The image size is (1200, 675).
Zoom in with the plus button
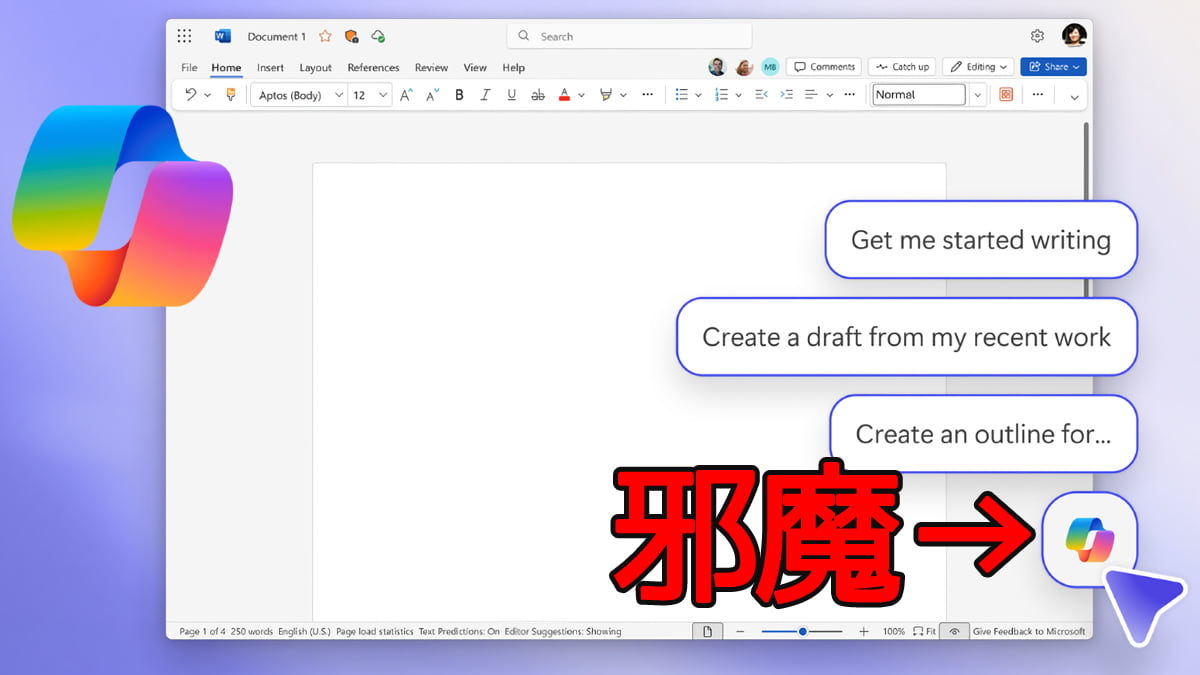864,632
